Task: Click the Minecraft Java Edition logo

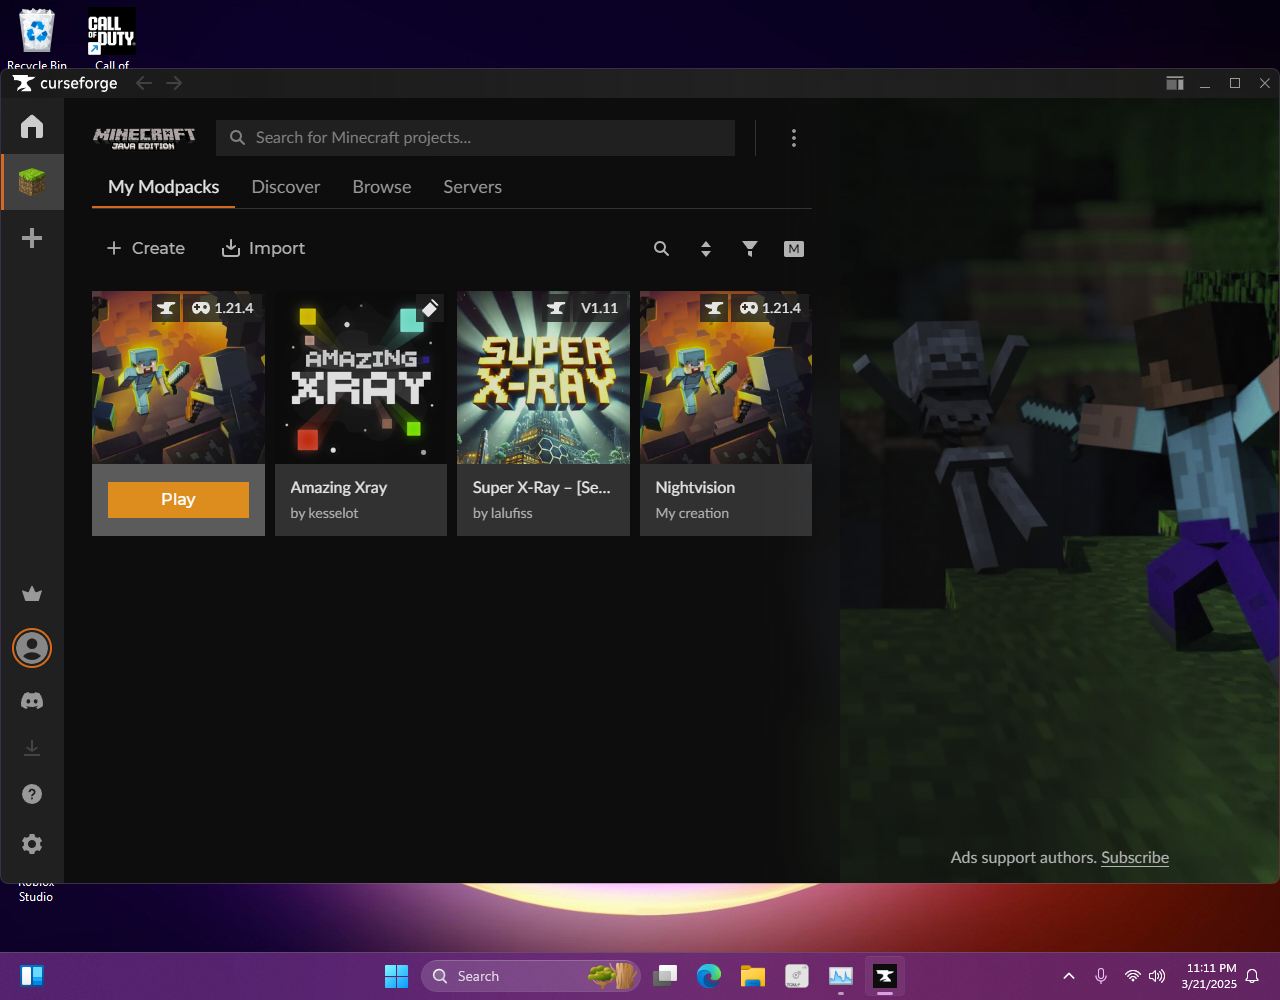Action: pos(145,138)
